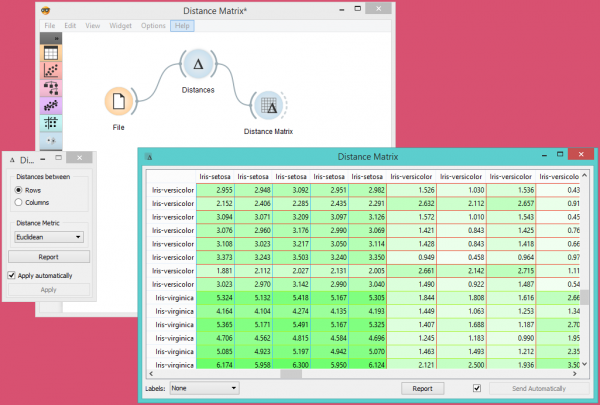The width and height of the screenshot is (600, 405).
Task: Open the Visualize scatter plot category
Action: click(x=50, y=71)
